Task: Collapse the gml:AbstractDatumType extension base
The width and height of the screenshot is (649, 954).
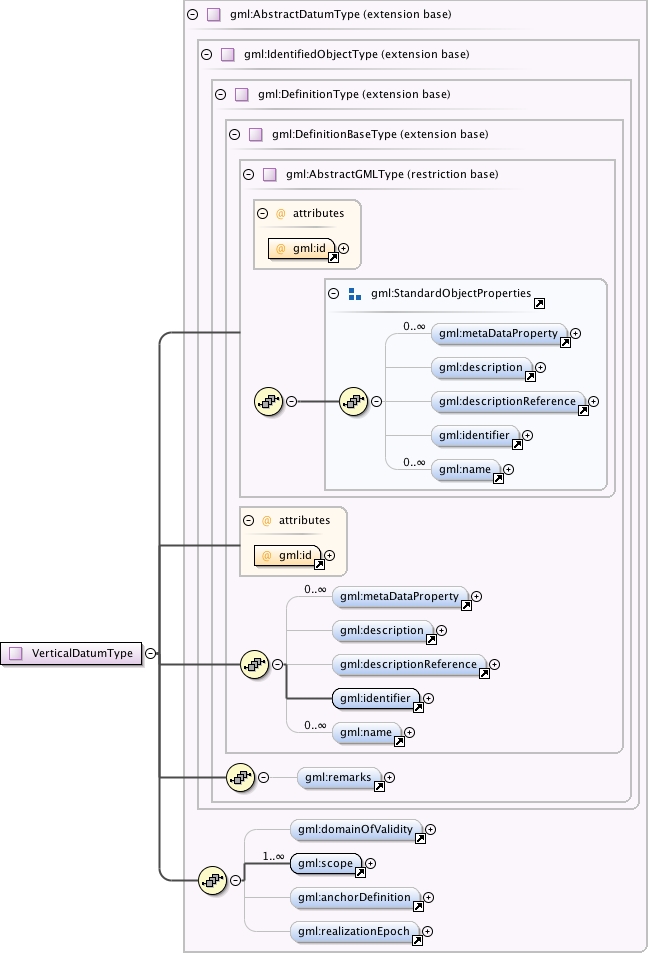Action: [193, 15]
